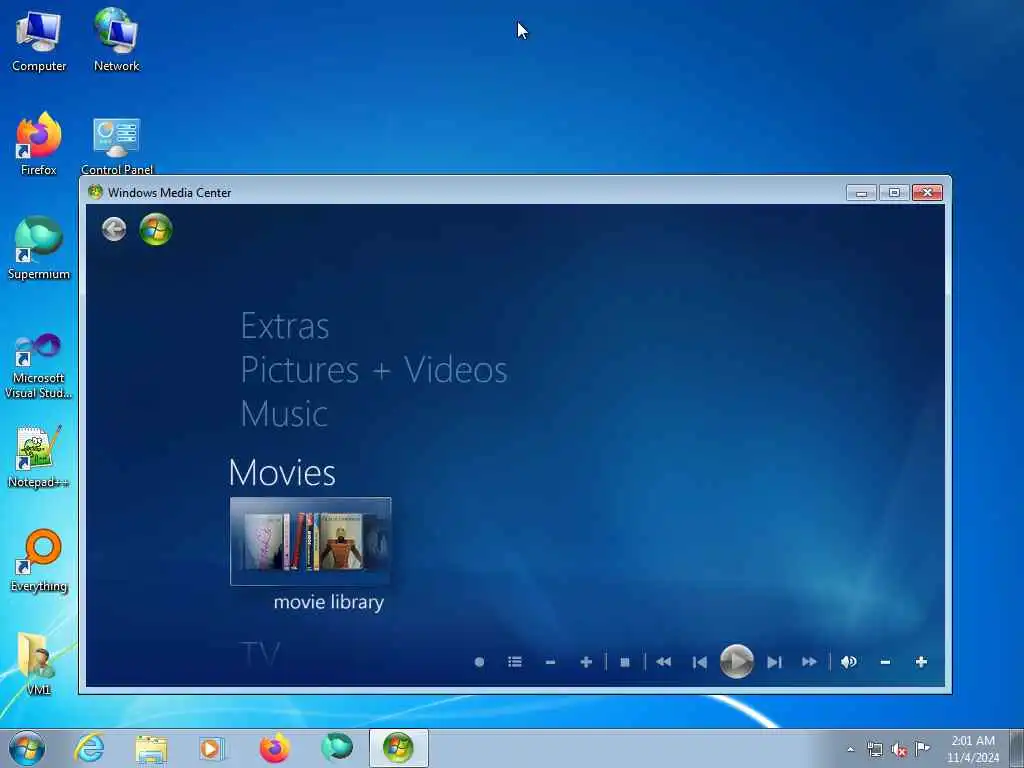Skip to previous track button
Viewport: 1024px width, 768px height.
coord(699,662)
